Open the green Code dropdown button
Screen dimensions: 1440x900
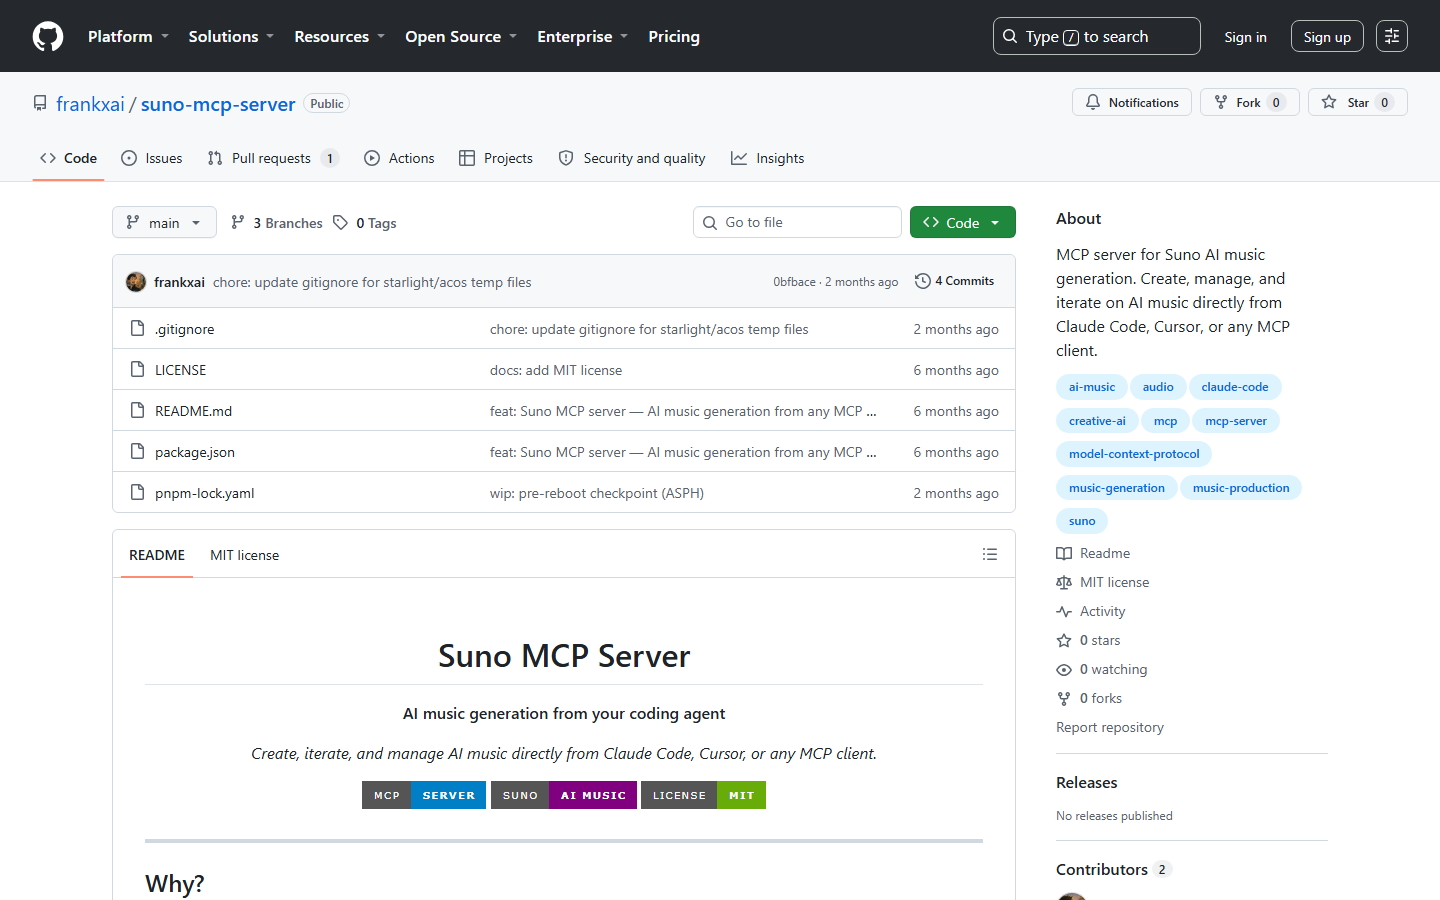[962, 222]
